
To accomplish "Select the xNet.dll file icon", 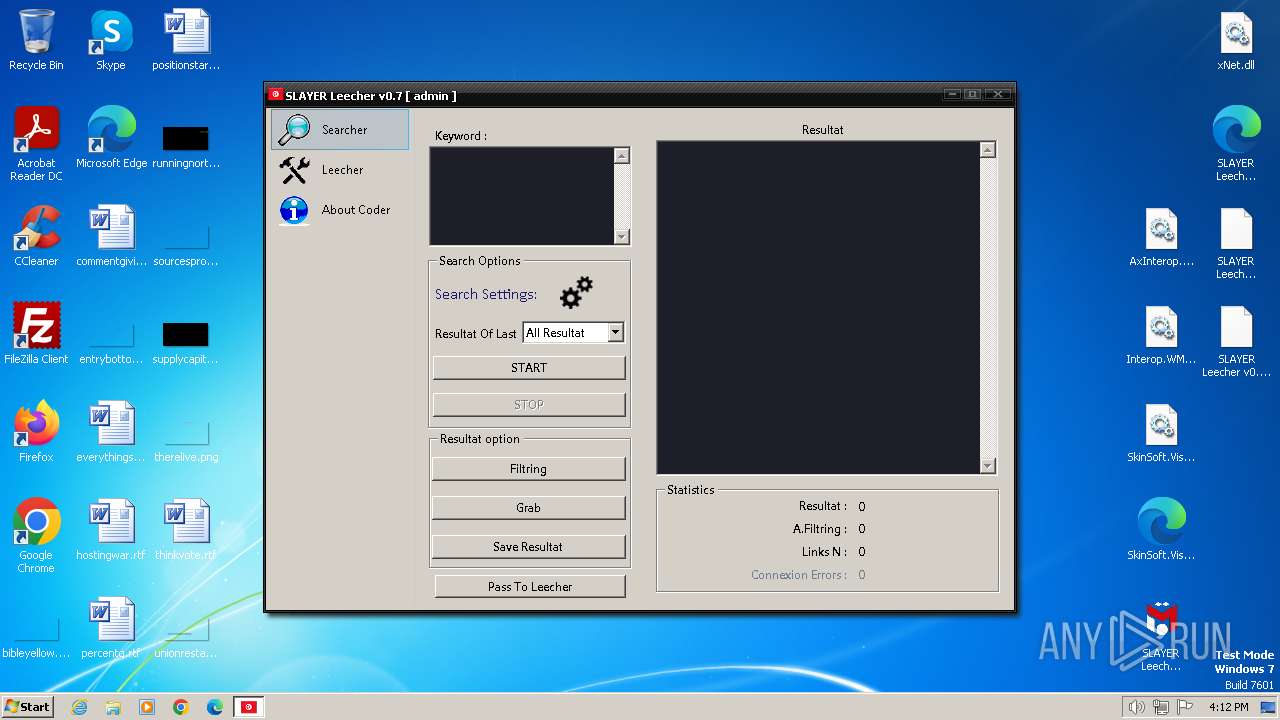I will coord(1236,40).
